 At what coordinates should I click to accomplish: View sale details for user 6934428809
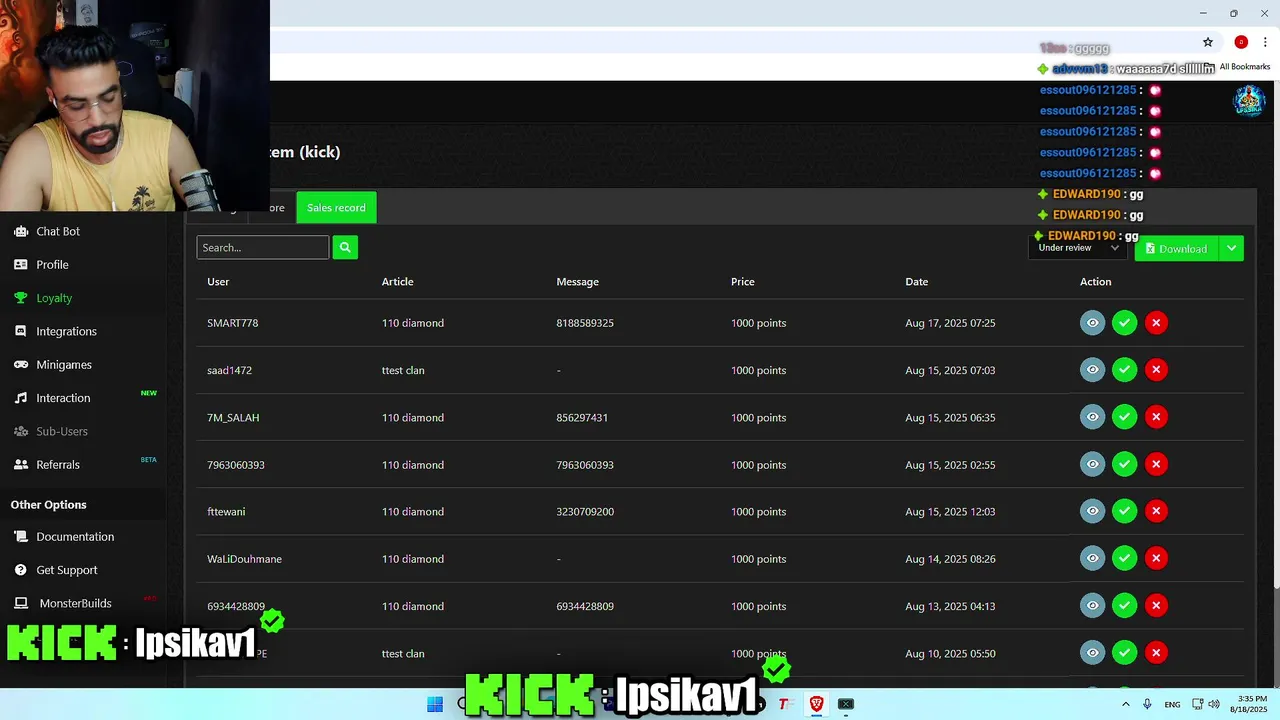click(x=1092, y=605)
